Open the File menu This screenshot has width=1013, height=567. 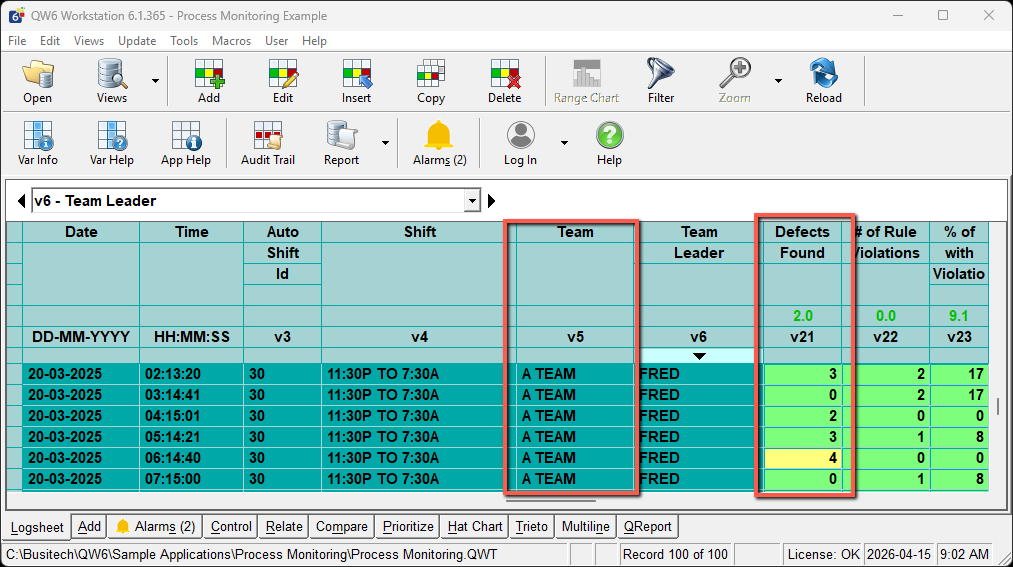[x=17, y=41]
